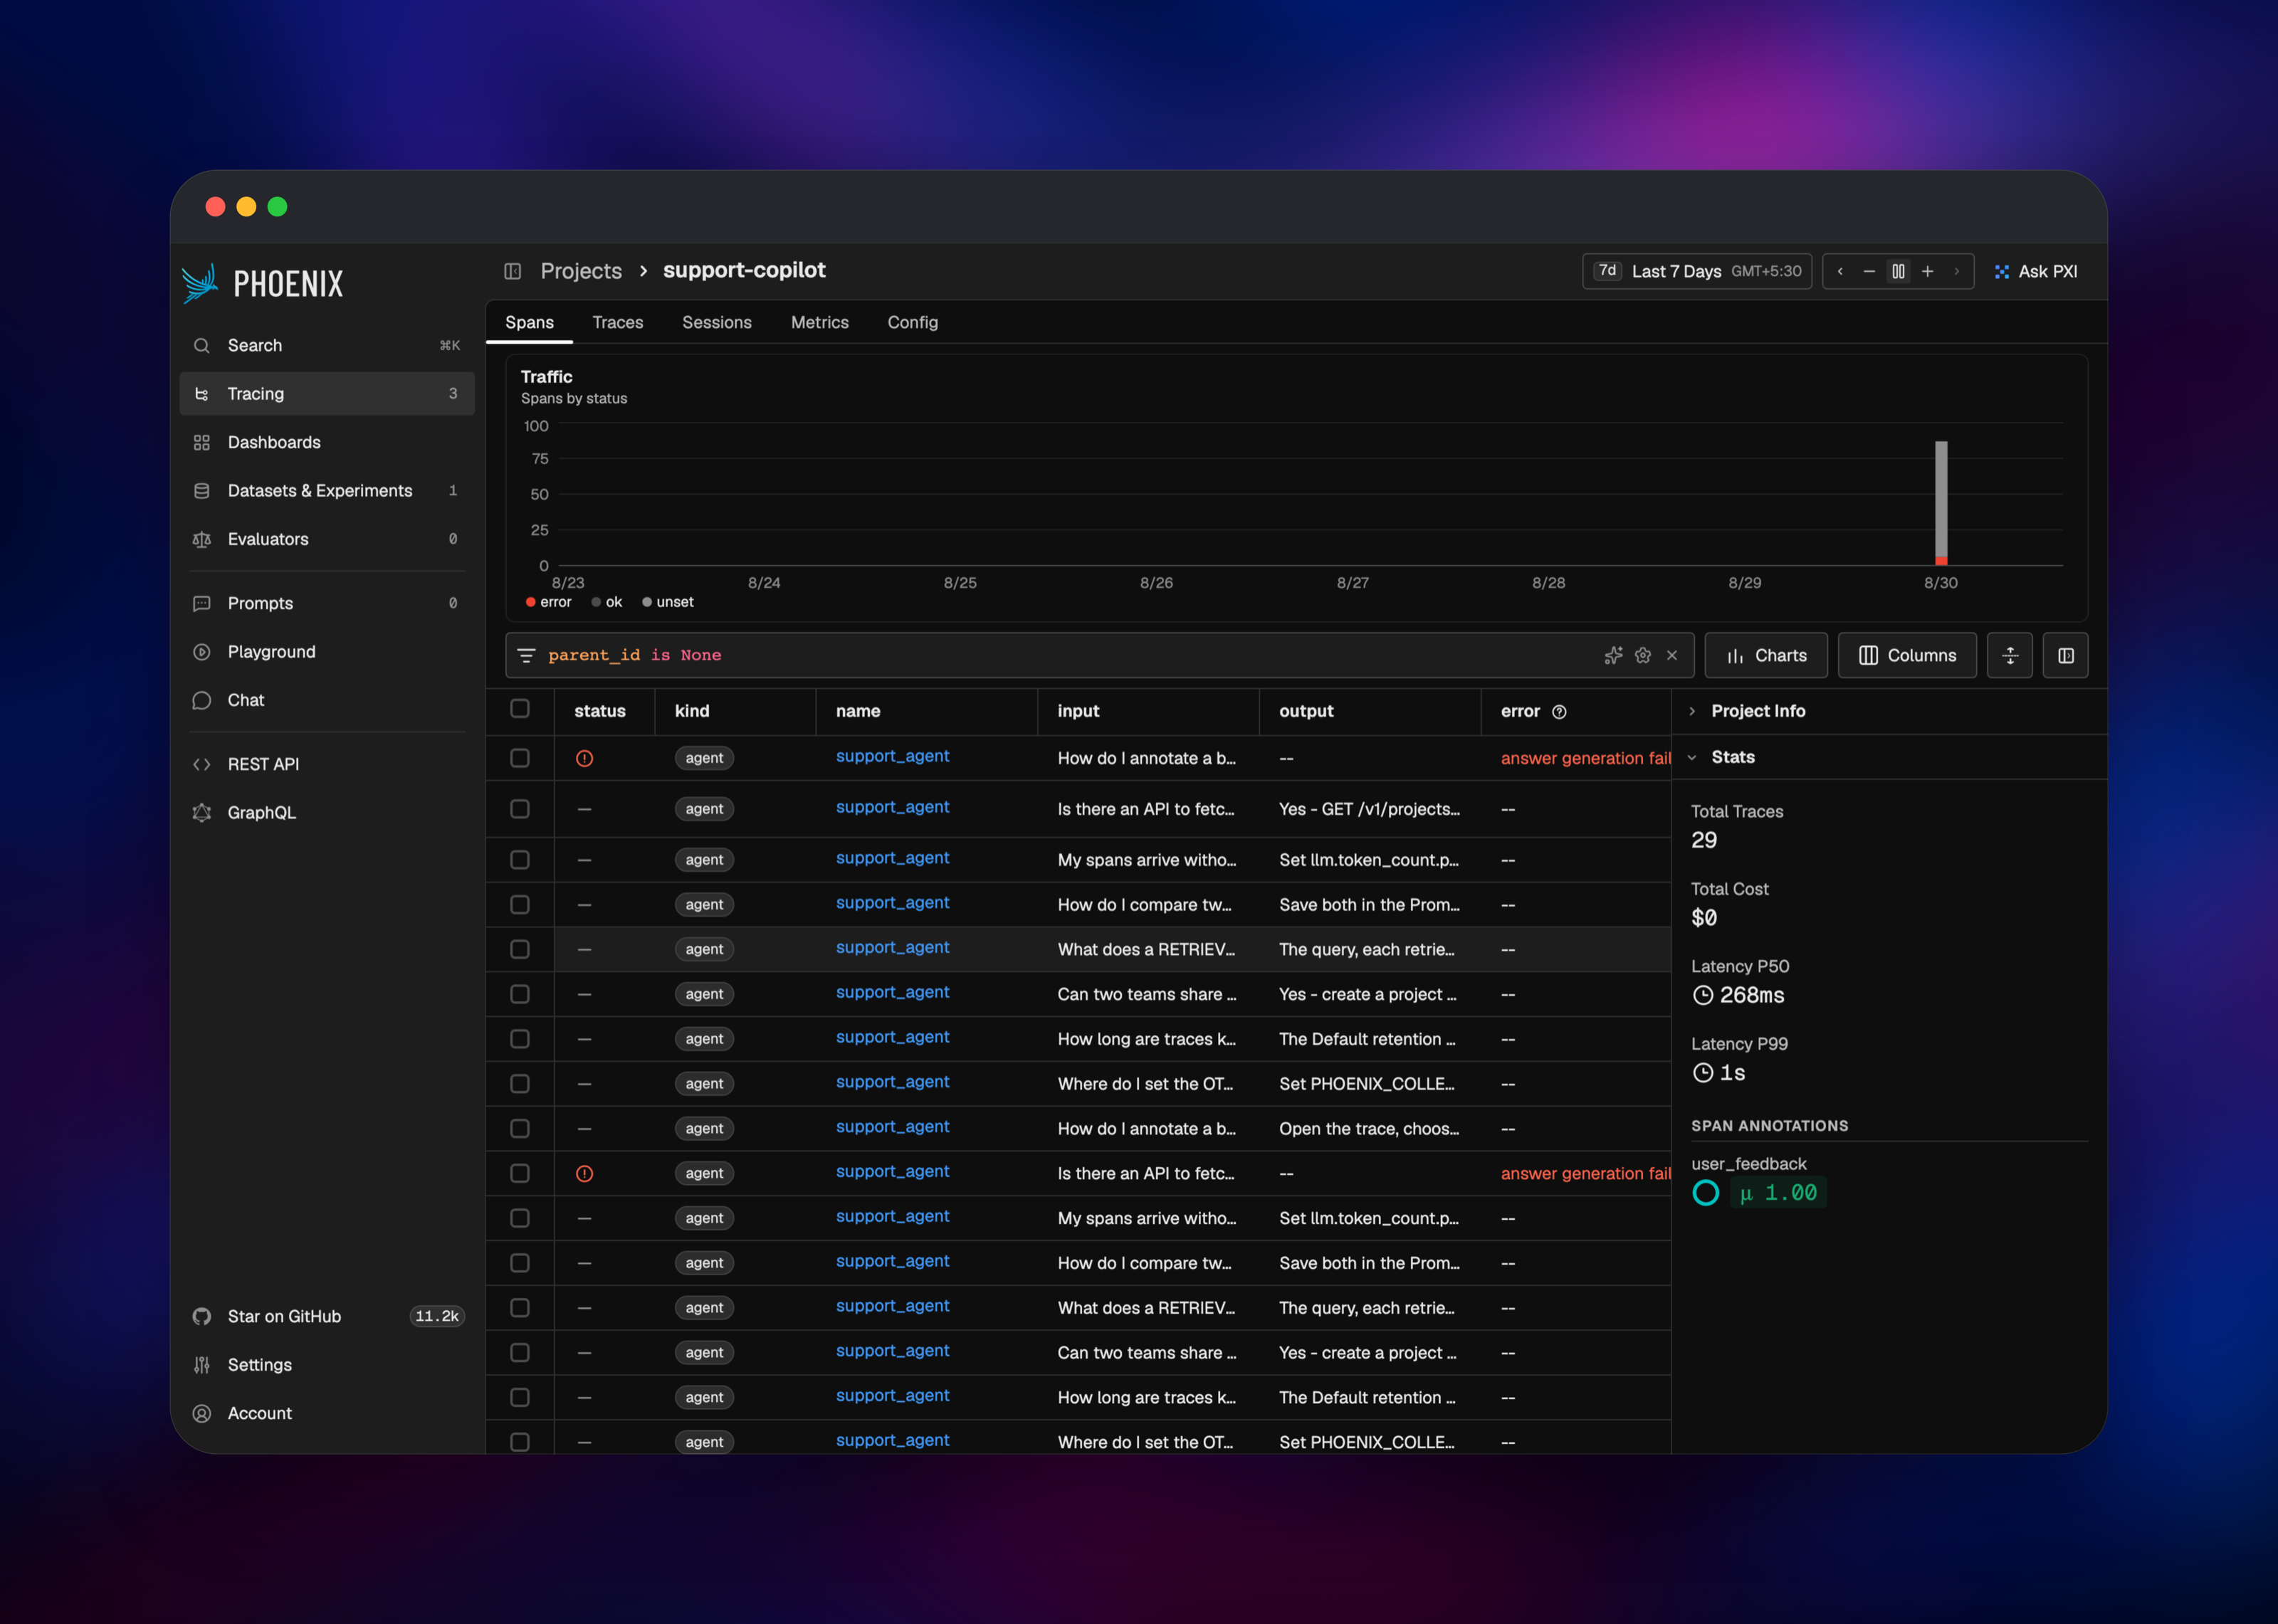Click the unset legend swatch

tap(647, 602)
